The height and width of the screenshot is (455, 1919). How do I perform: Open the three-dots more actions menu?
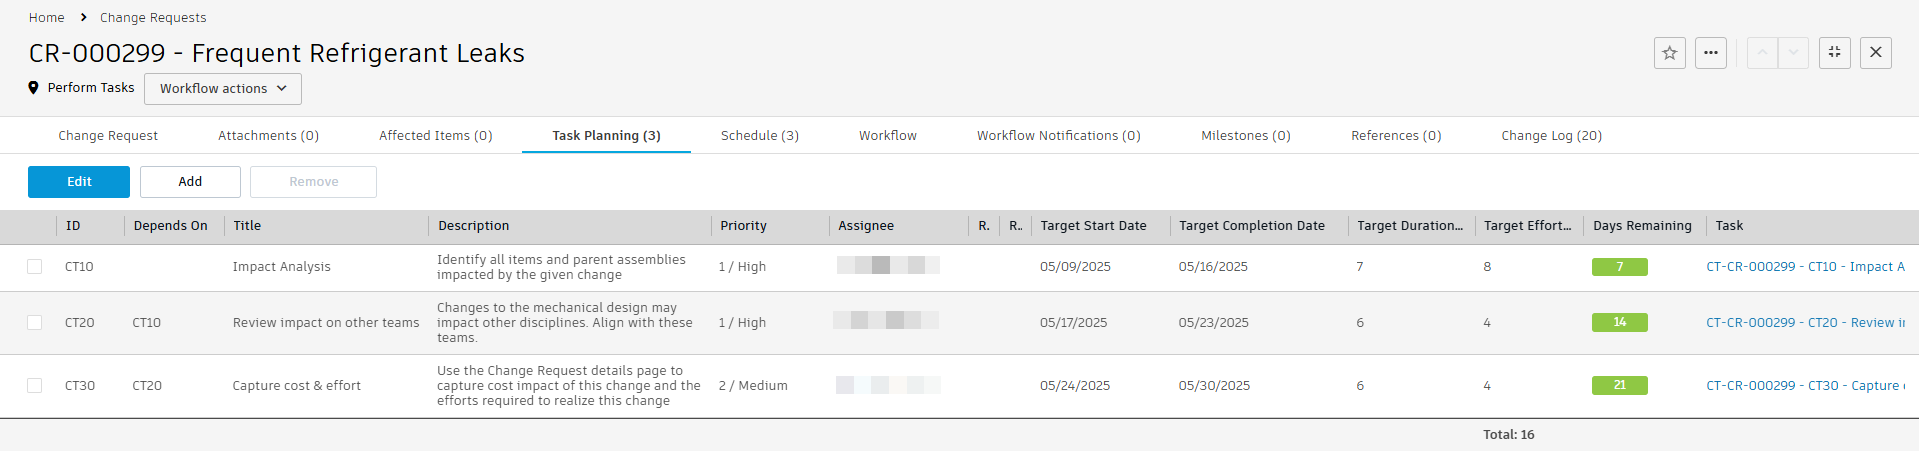click(x=1711, y=53)
